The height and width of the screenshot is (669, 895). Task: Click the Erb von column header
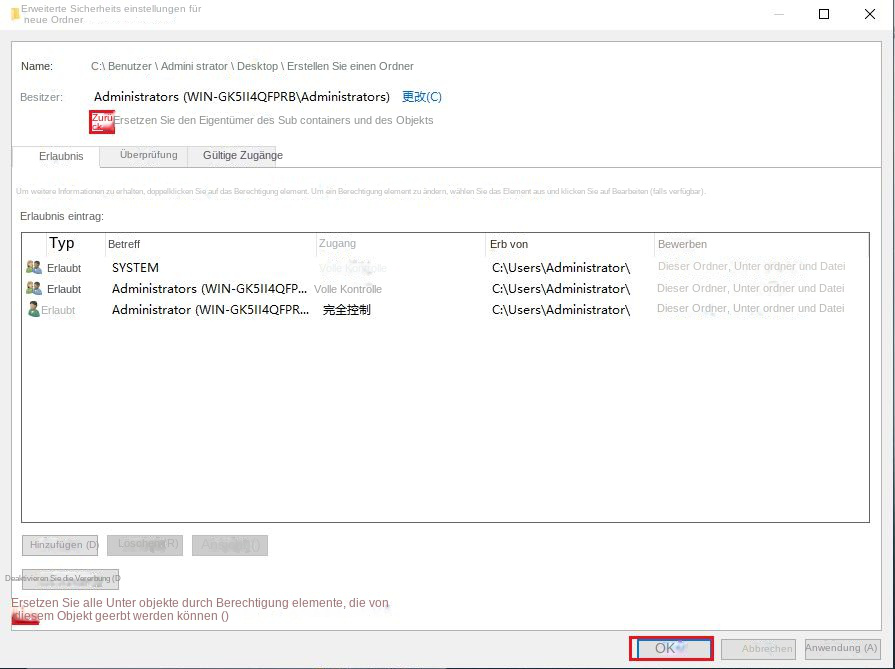(x=568, y=244)
